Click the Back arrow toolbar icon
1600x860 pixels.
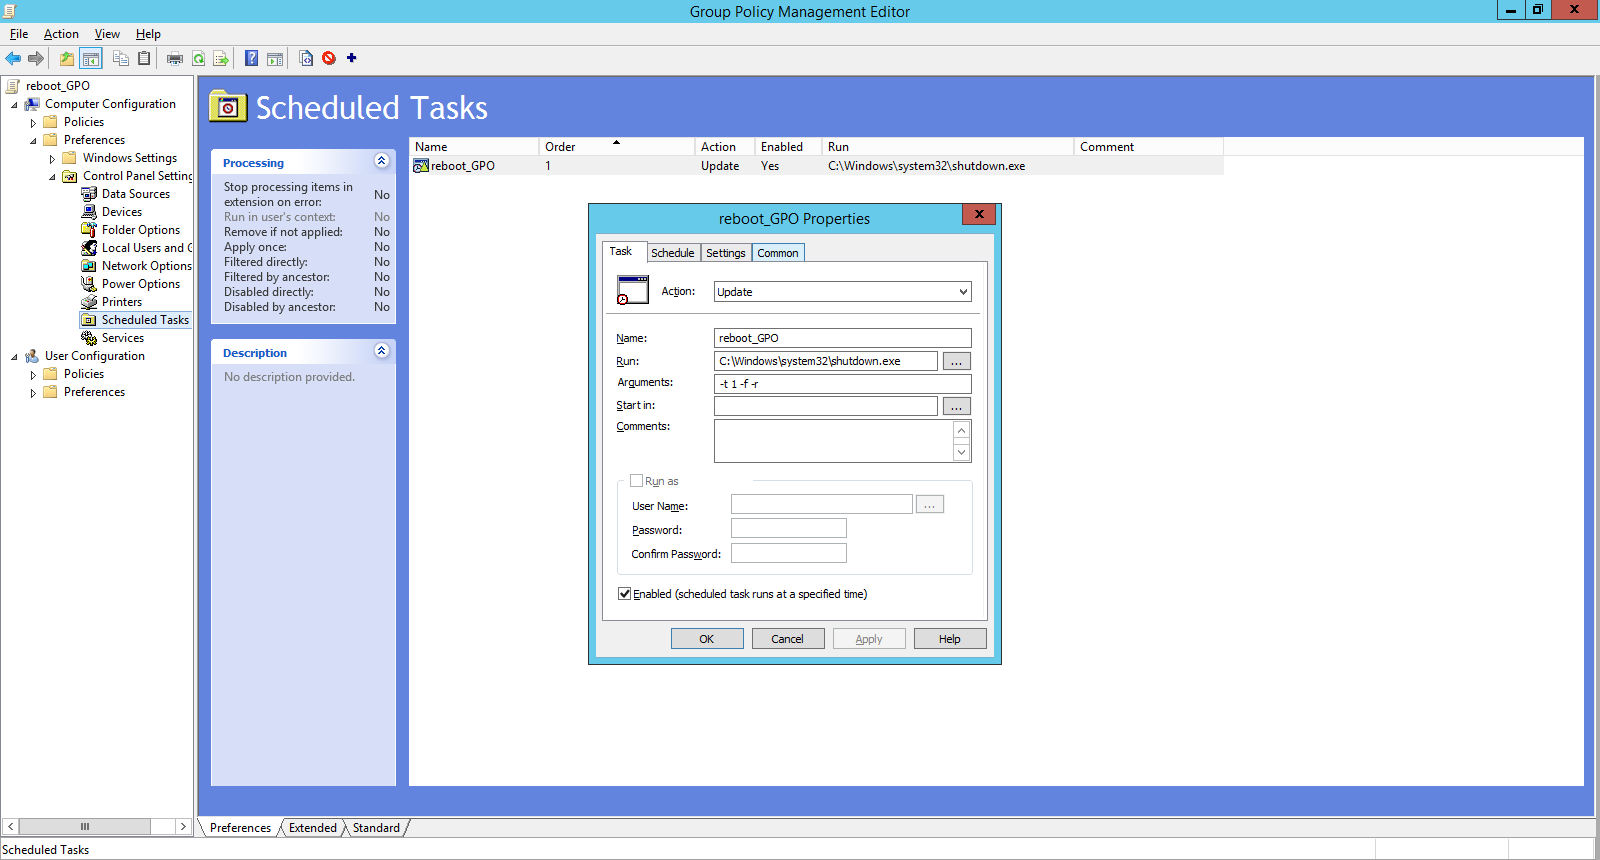tap(13, 58)
